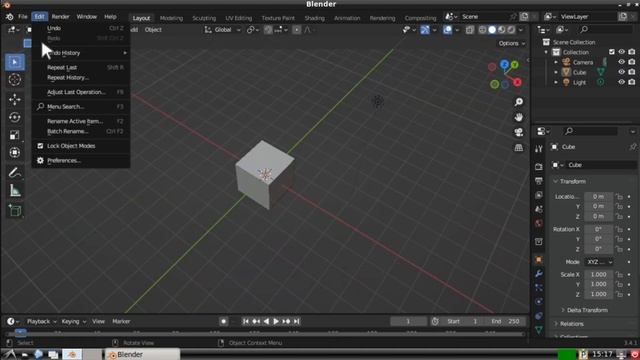Toggle Collection visibility eye icon
The height and width of the screenshot is (360, 640).
tap(621, 52)
